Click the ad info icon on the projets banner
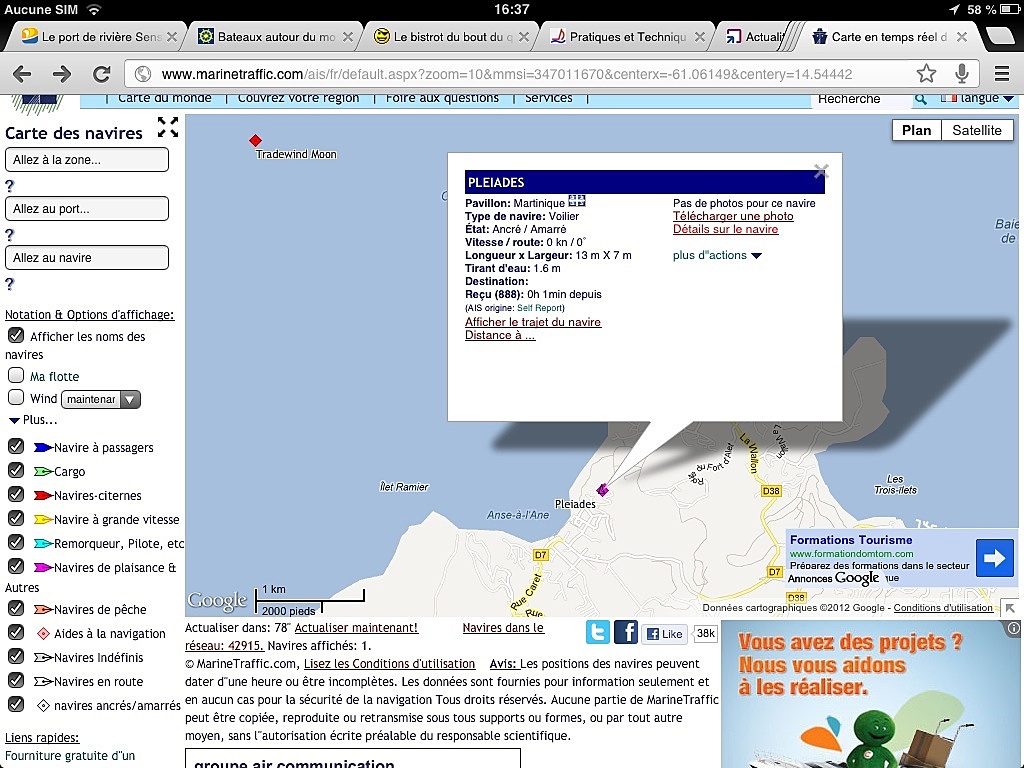The image size is (1024, 768). coord(1013,628)
